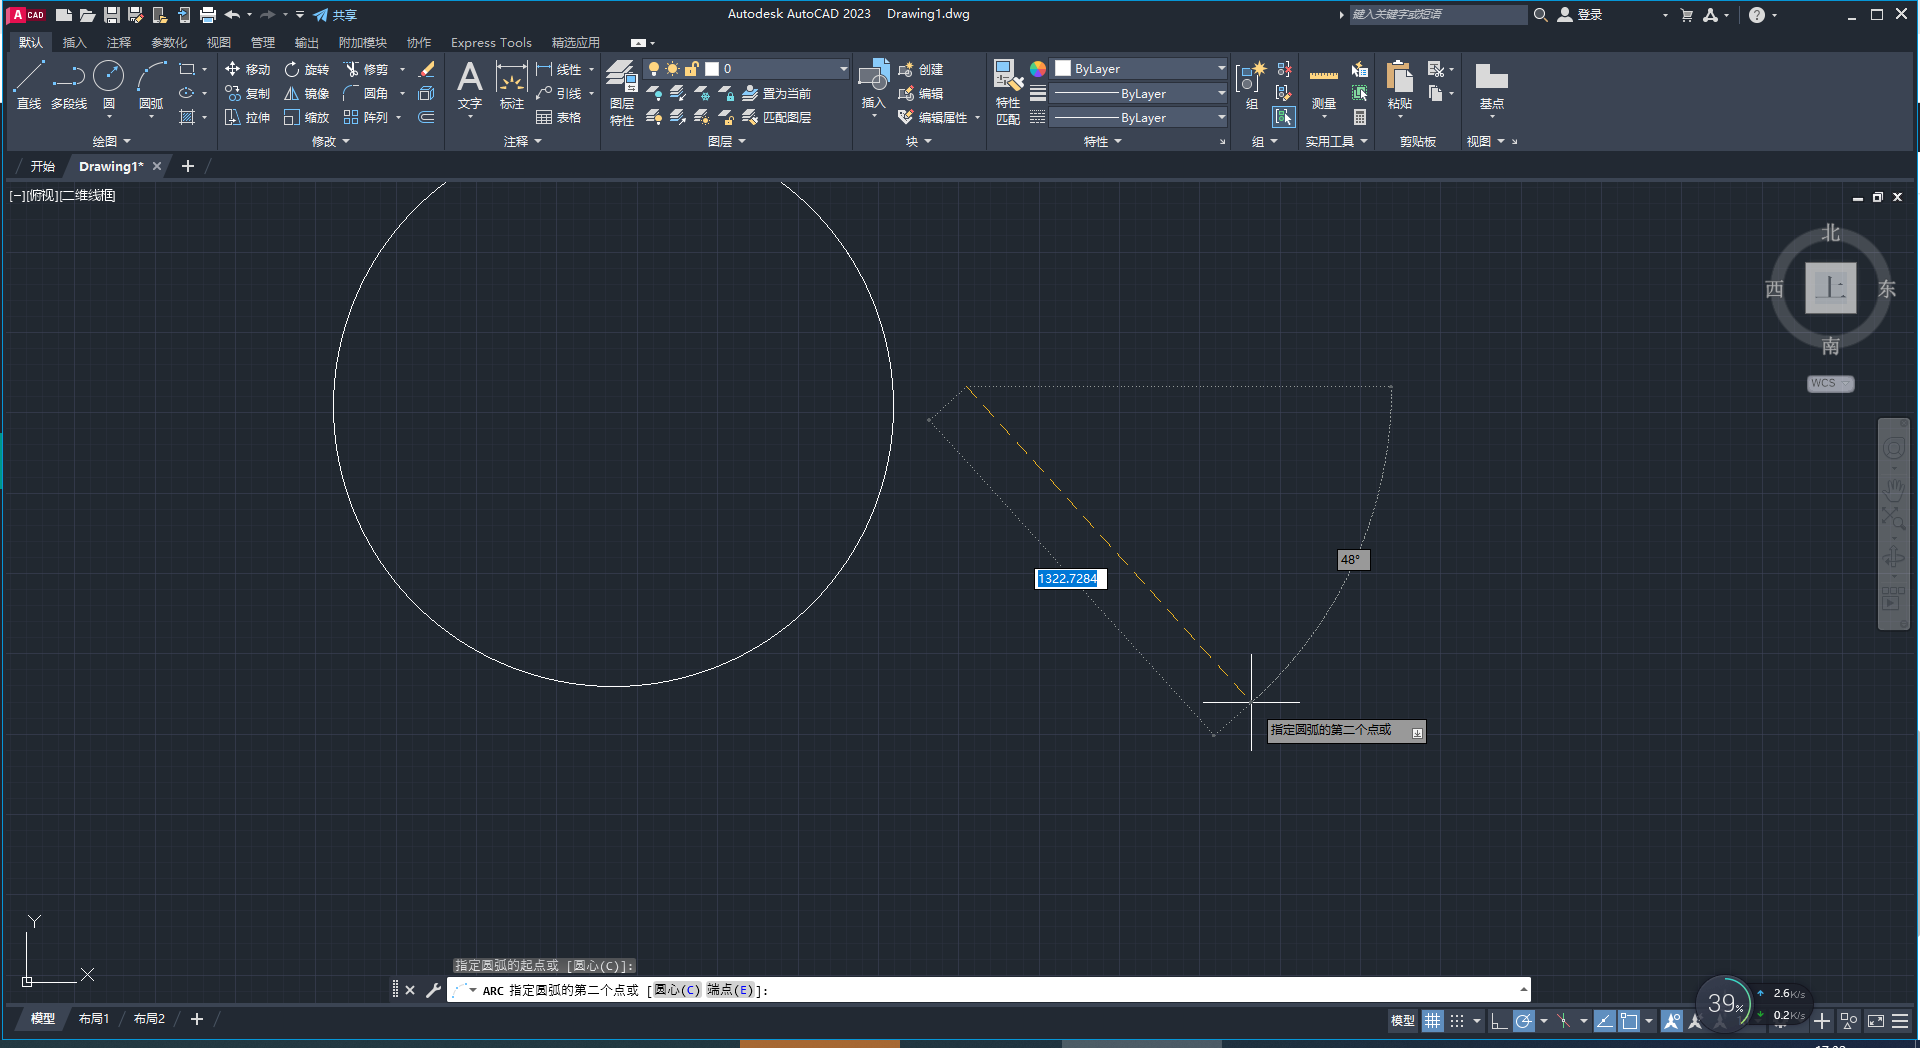Open the ByLayer color dropdown
This screenshot has width=1920, height=1048.
click(1221, 68)
